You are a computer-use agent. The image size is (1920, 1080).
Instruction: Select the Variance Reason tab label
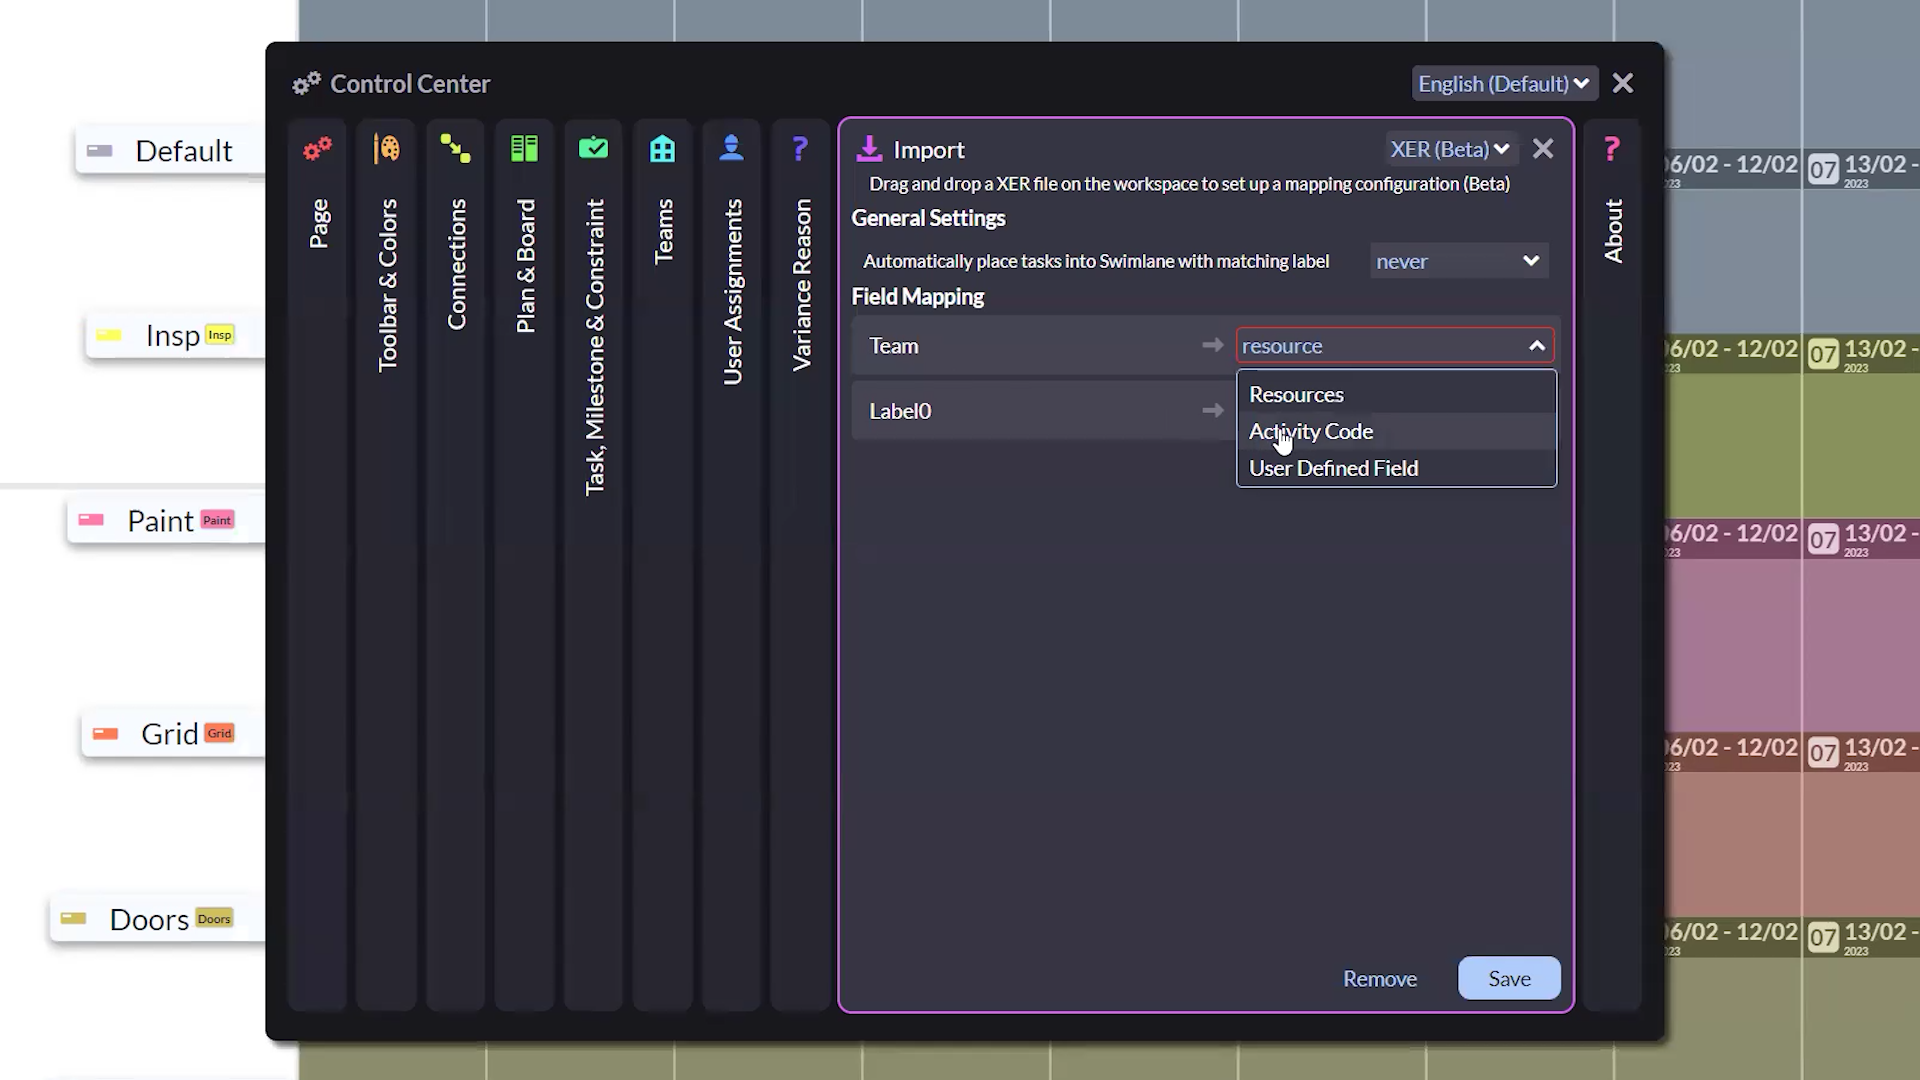801,285
